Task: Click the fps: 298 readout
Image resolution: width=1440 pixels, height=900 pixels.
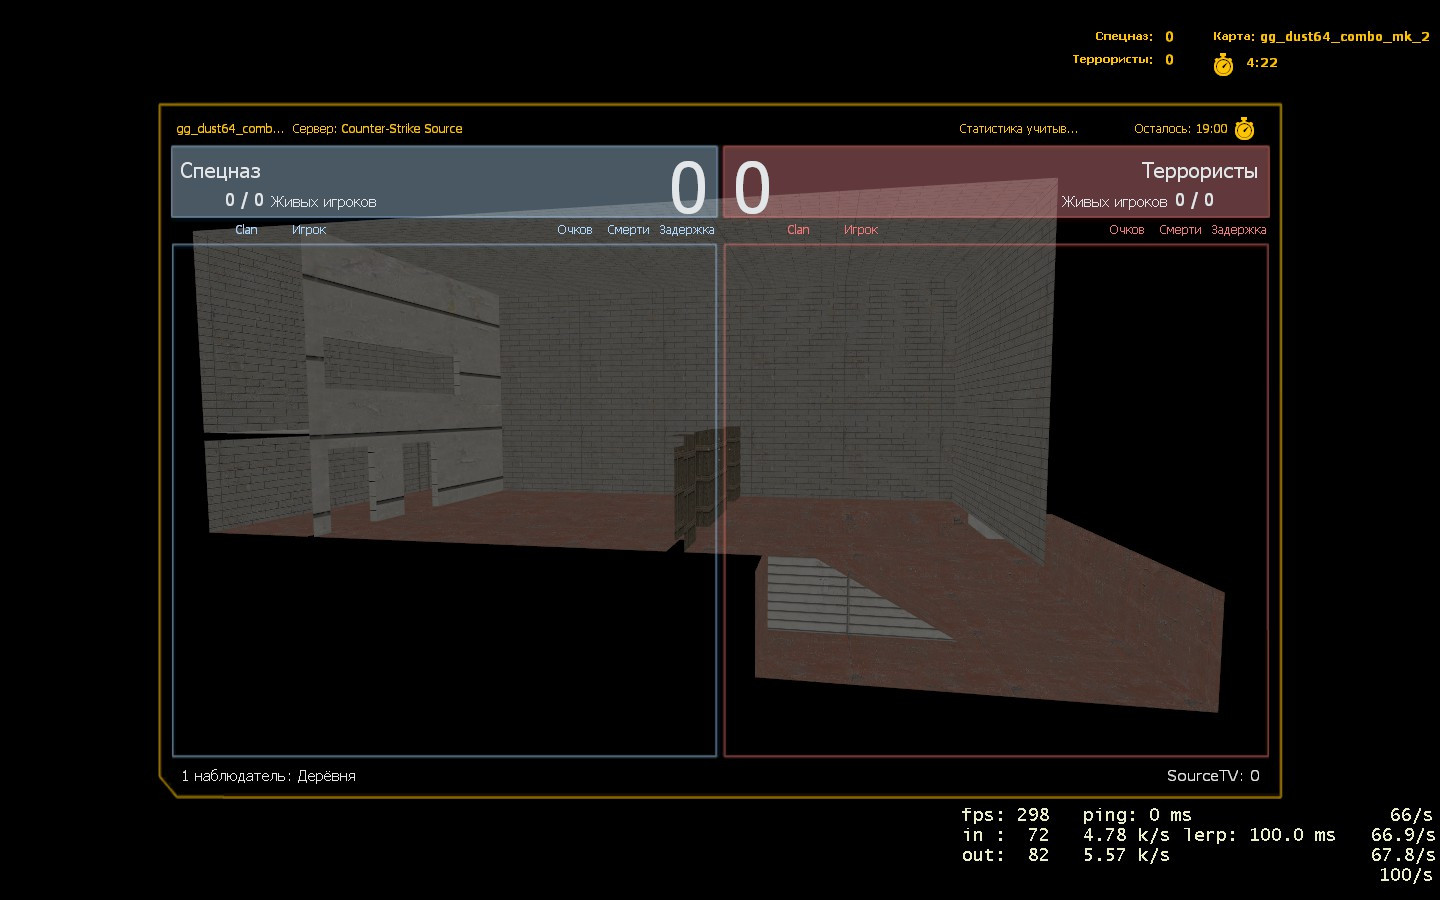Action: [x=1006, y=815]
